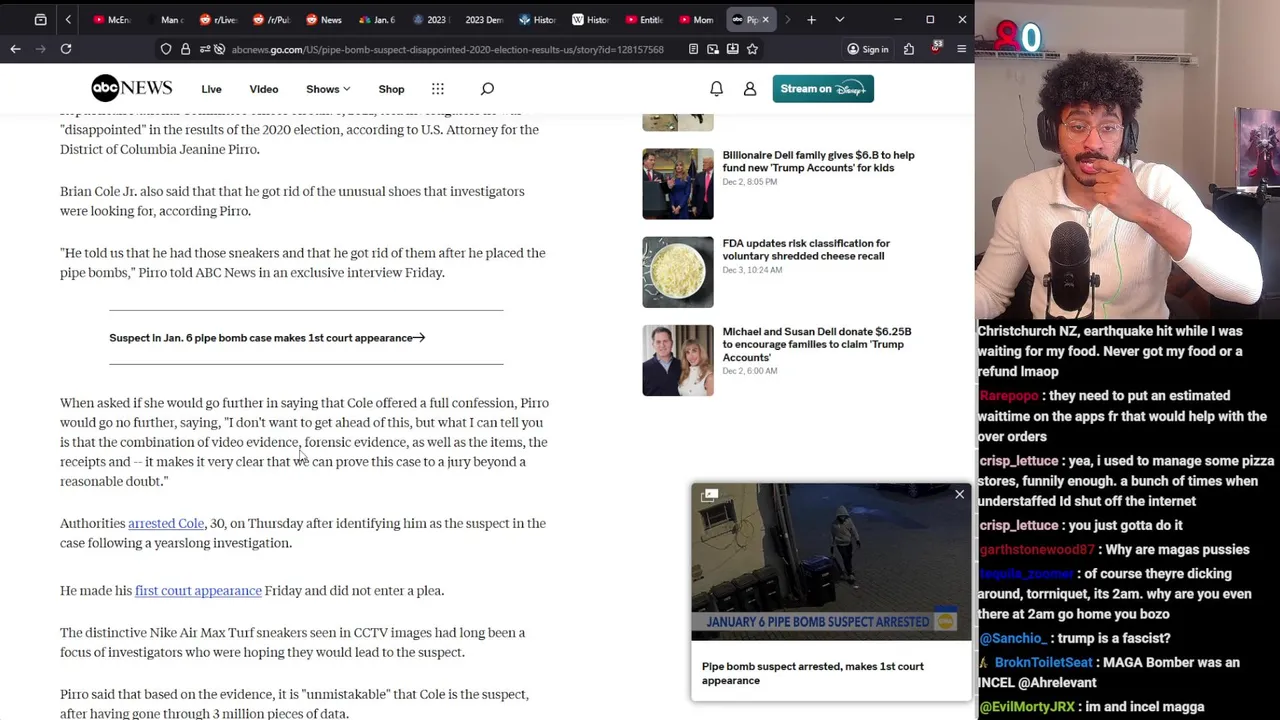Open the Live menu item
Viewport: 1280px width, 720px height.
coord(211,89)
